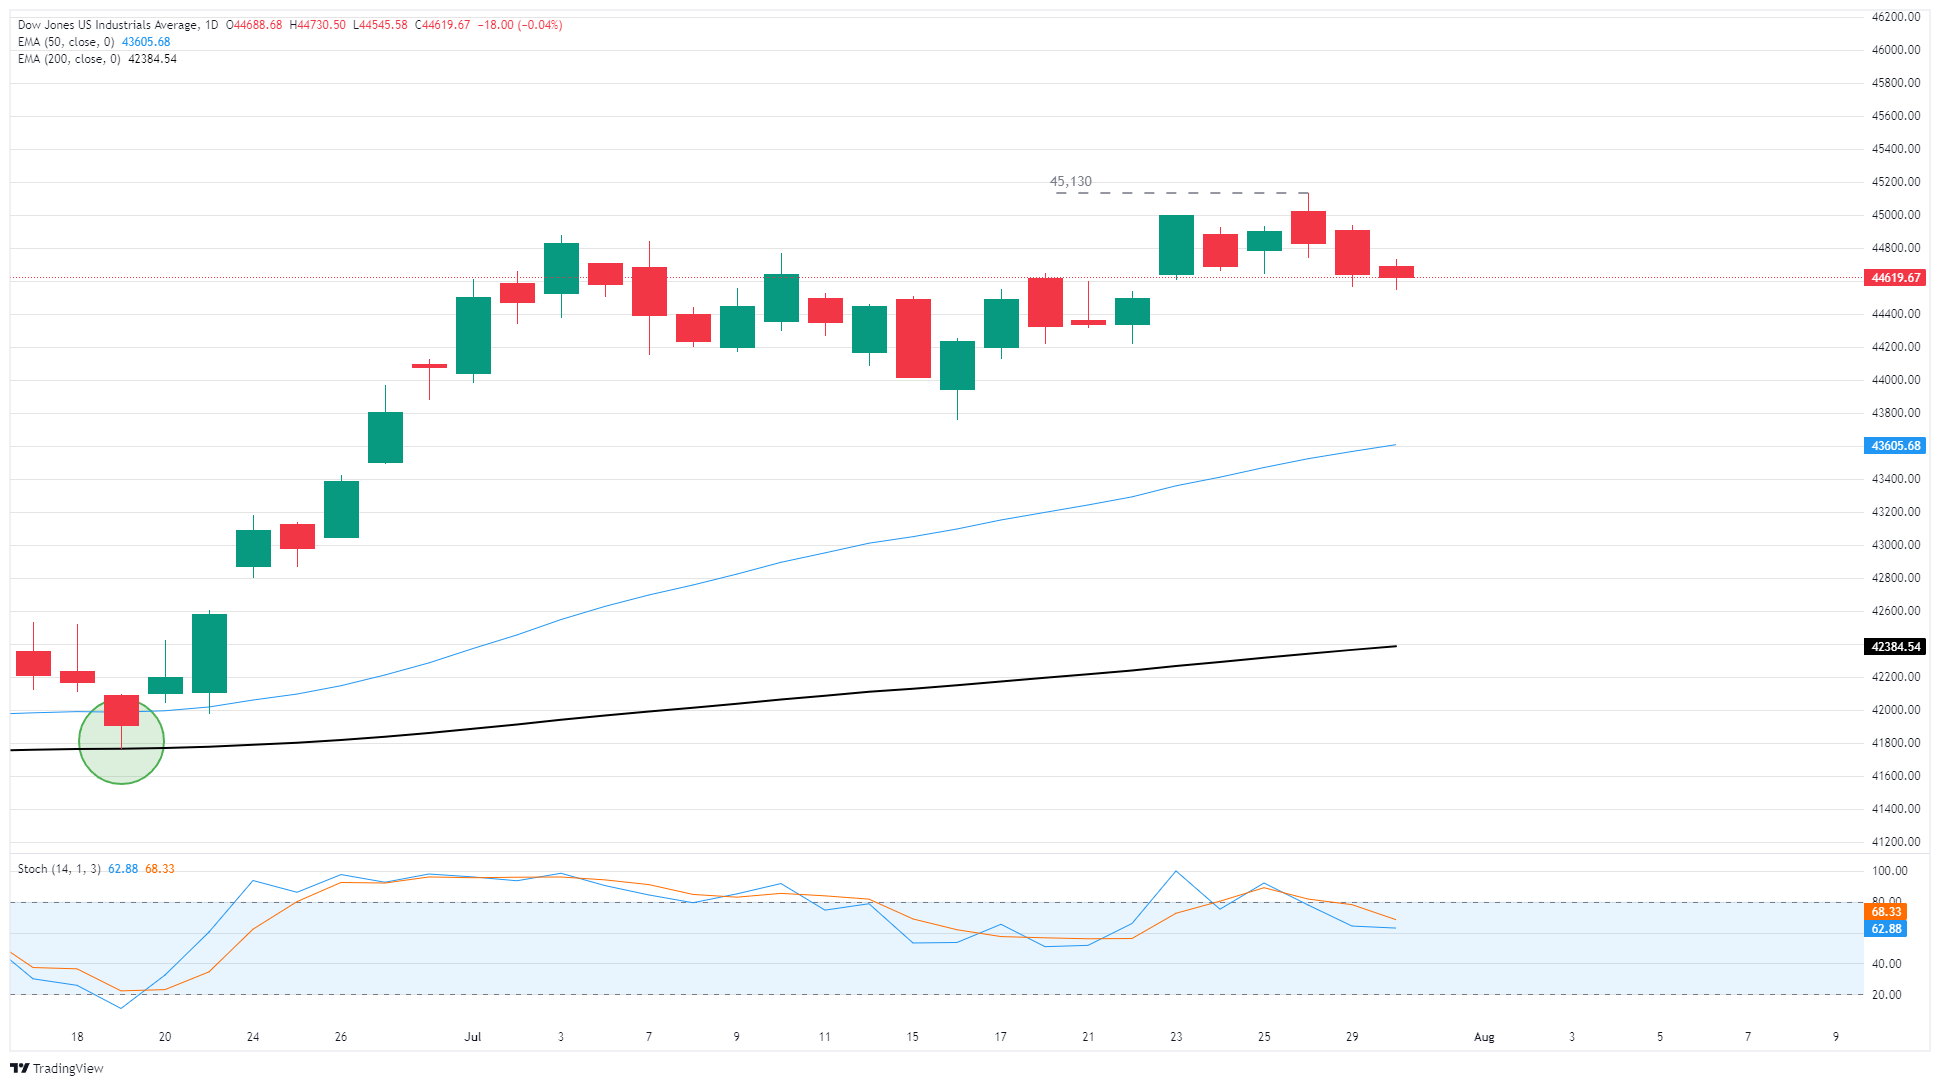
Task: Click the green circle support marker
Action: [x=121, y=741]
